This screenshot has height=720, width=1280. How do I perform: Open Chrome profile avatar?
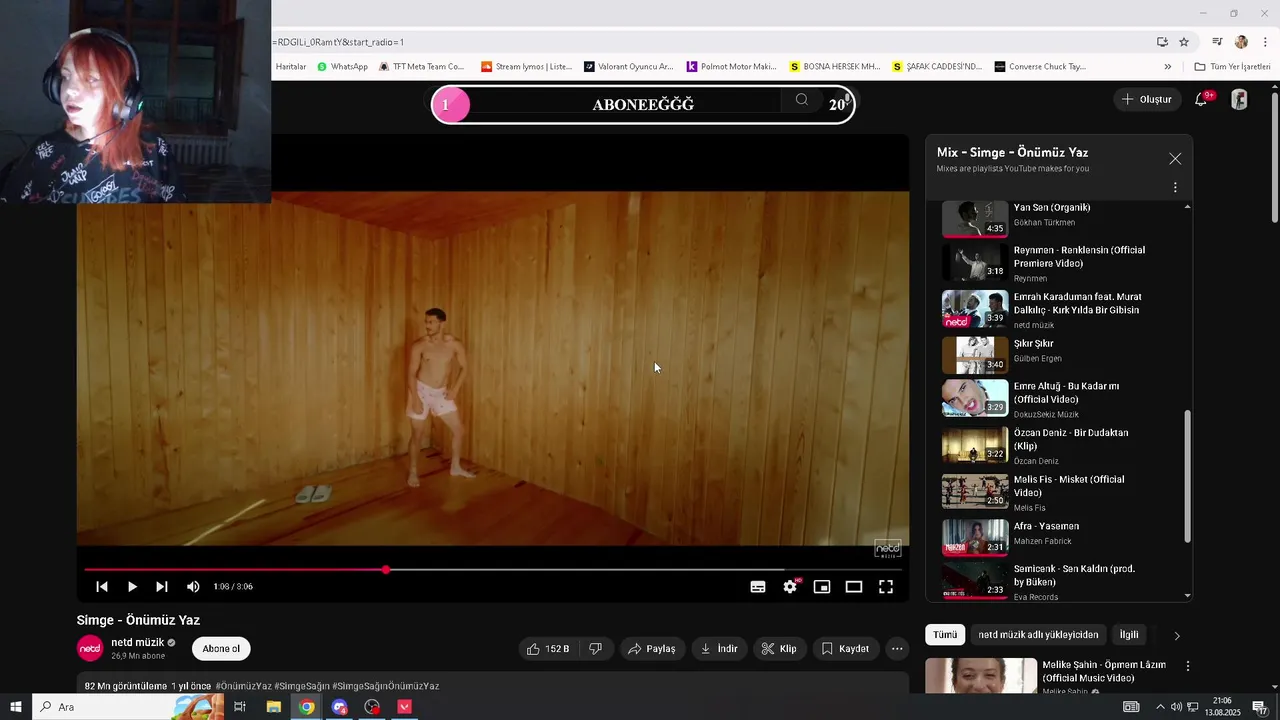tap(1241, 42)
